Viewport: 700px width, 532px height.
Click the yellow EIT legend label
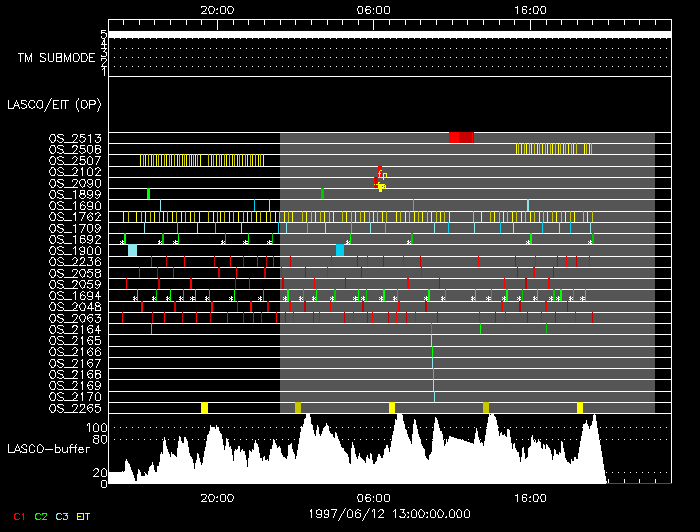(x=84, y=516)
